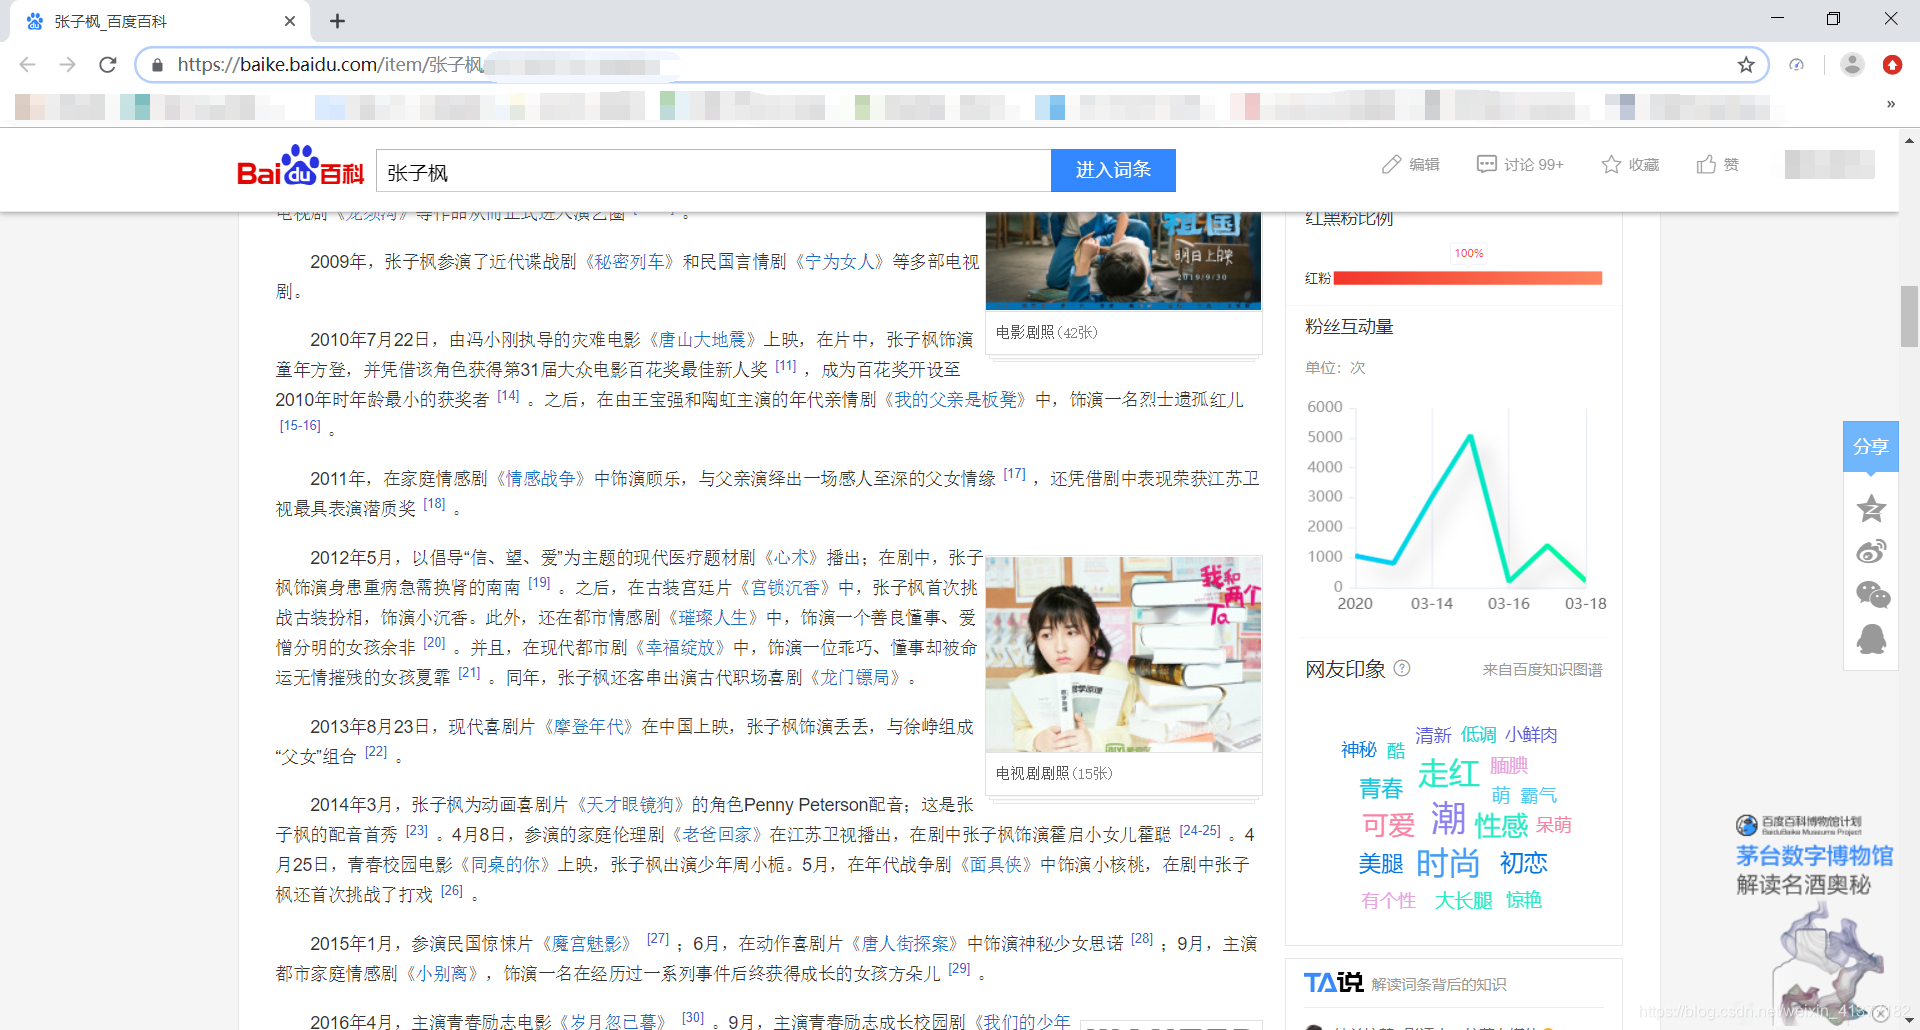Click the 可爱 tag in fan impressions cloud
Viewport: 1920px width, 1030px height.
[x=1387, y=824]
